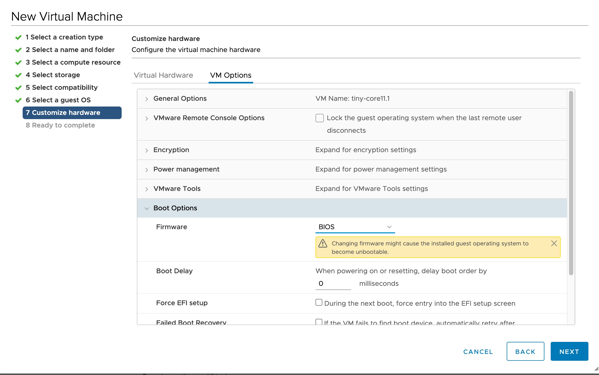This screenshot has height=375, width=599.
Task: Toggle Lock the guest operating system checkbox
Action: click(x=319, y=118)
